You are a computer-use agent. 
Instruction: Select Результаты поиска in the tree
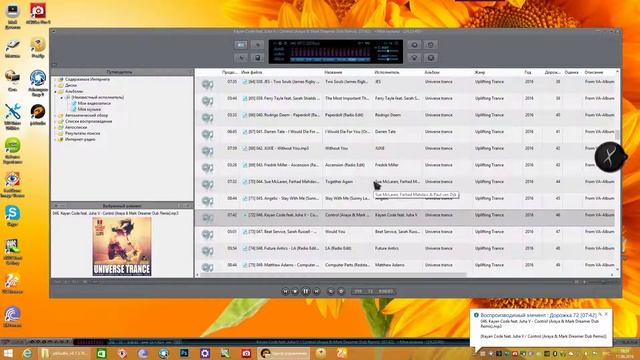pyautogui.click(x=82, y=133)
